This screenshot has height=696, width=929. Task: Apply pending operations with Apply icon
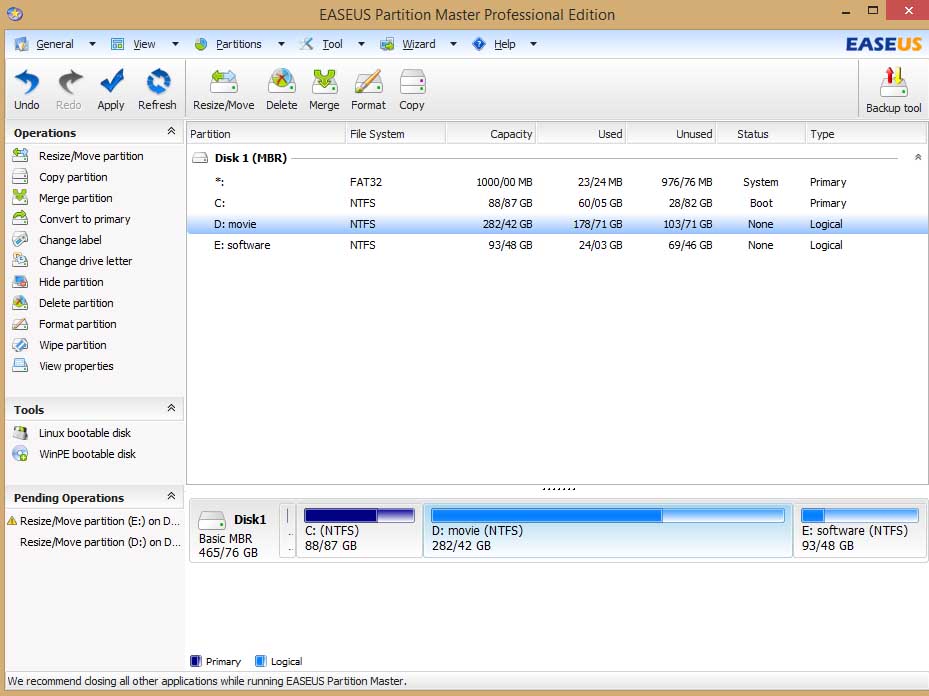pyautogui.click(x=111, y=88)
